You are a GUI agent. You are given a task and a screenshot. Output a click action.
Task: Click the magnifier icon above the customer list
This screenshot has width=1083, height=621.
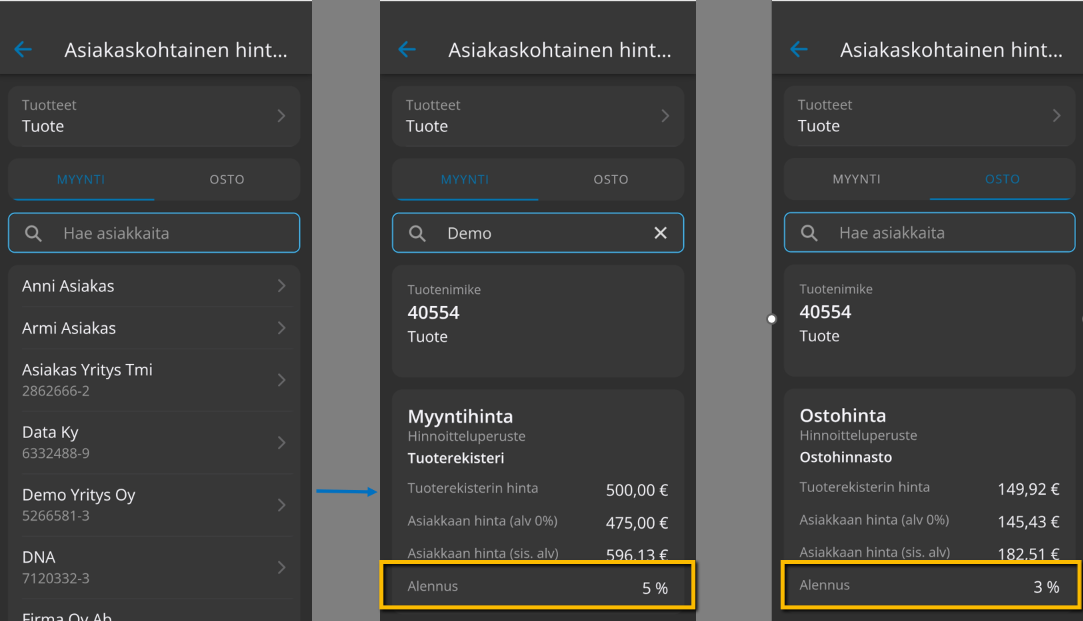(x=33, y=233)
